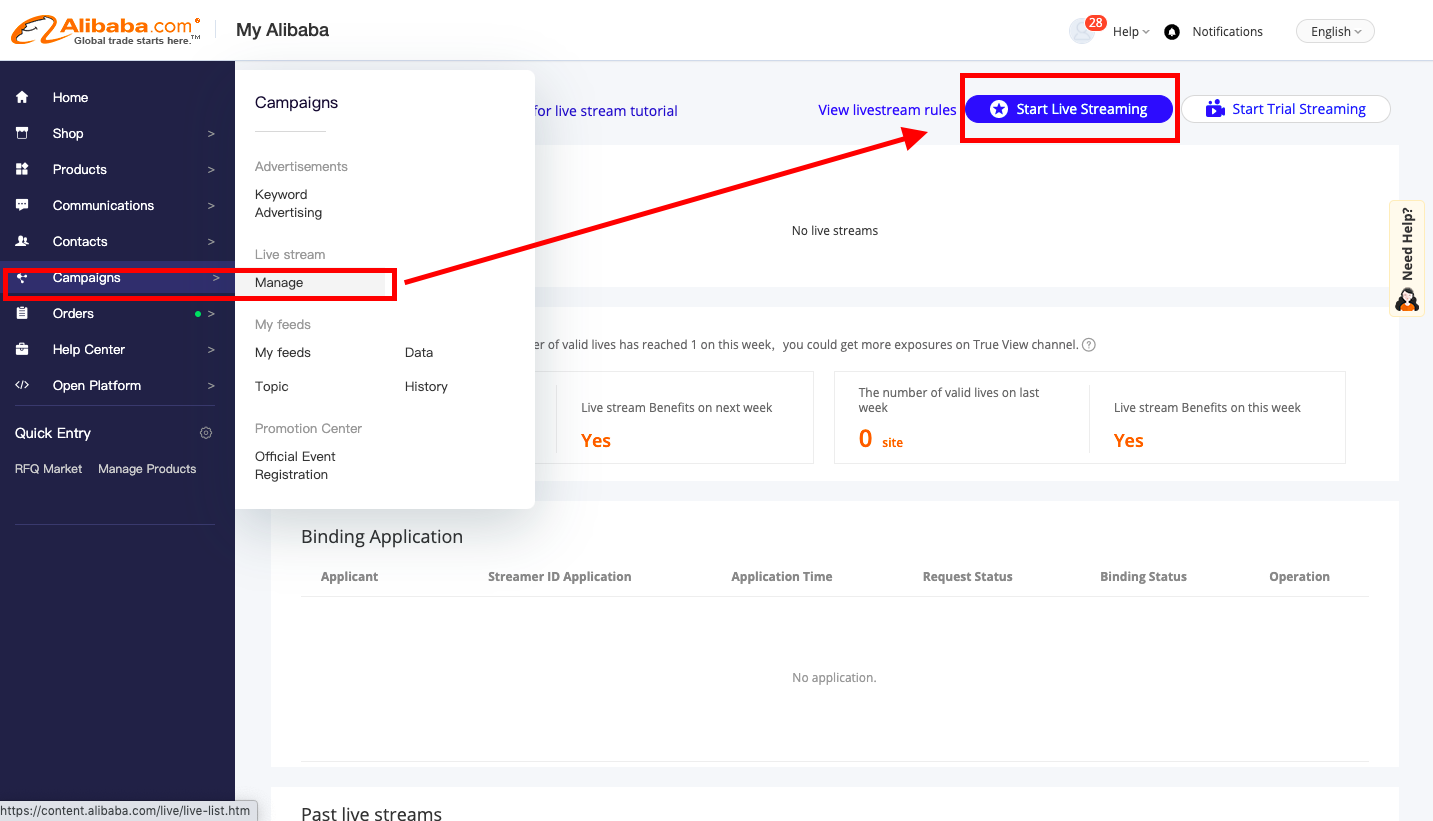Open RFQ Market quick entry
Screen dimensions: 1433x821
(x=48, y=469)
